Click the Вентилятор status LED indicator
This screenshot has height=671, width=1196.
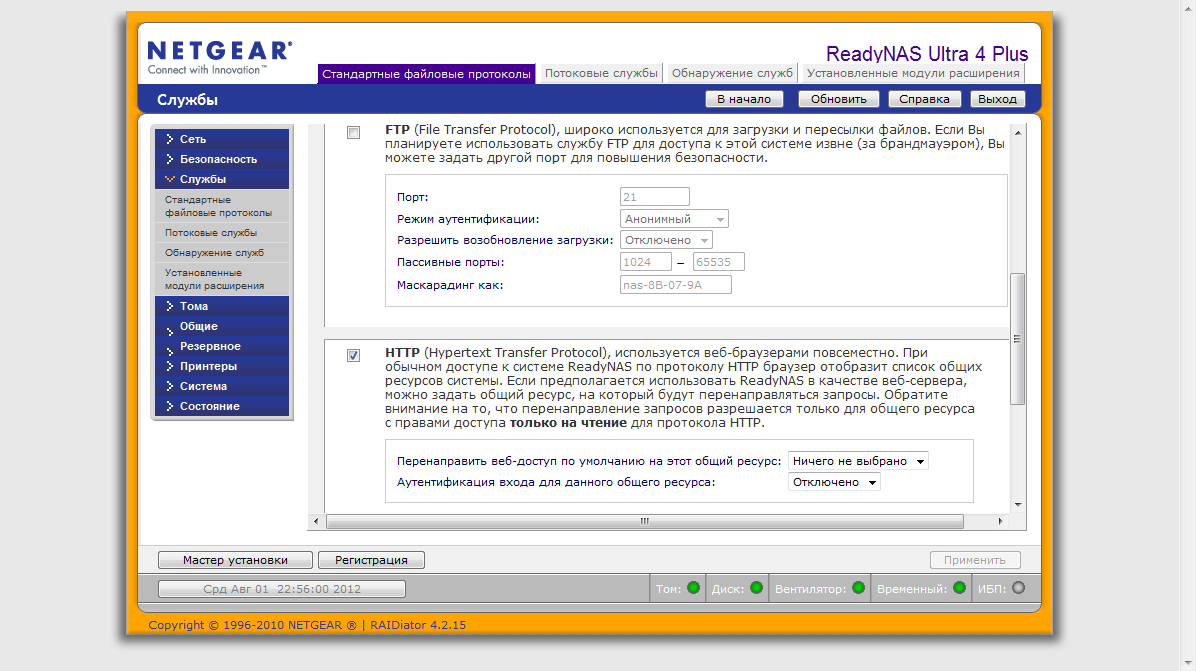pyautogui.click(x=858, y=588)
